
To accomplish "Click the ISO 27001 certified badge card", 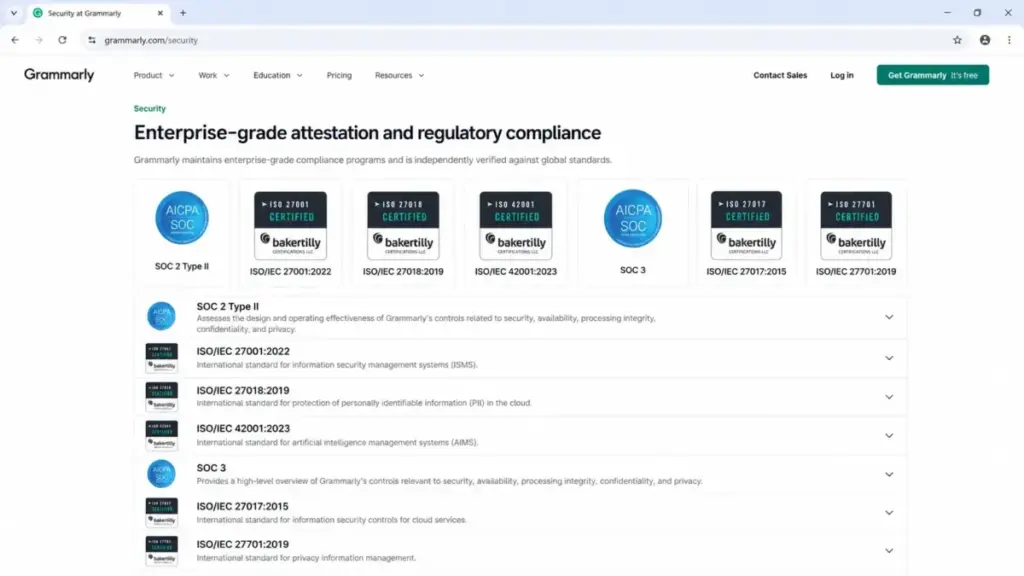I will coord(291,232).
